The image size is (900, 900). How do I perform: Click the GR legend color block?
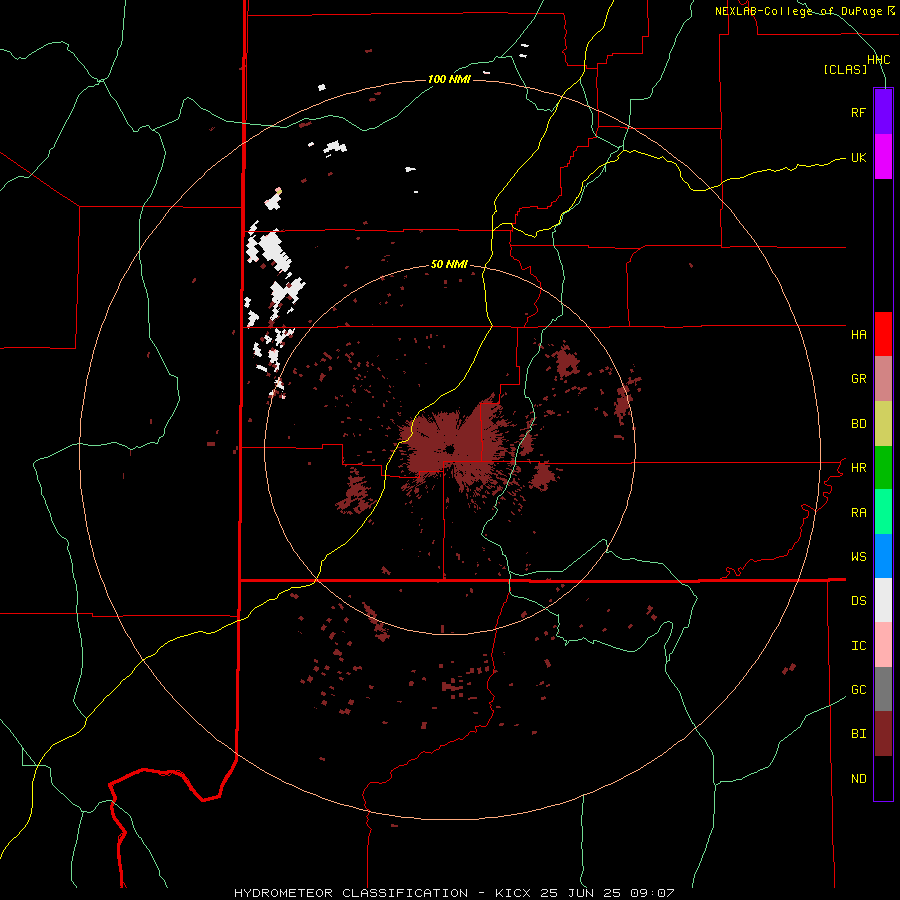point(883,378)
